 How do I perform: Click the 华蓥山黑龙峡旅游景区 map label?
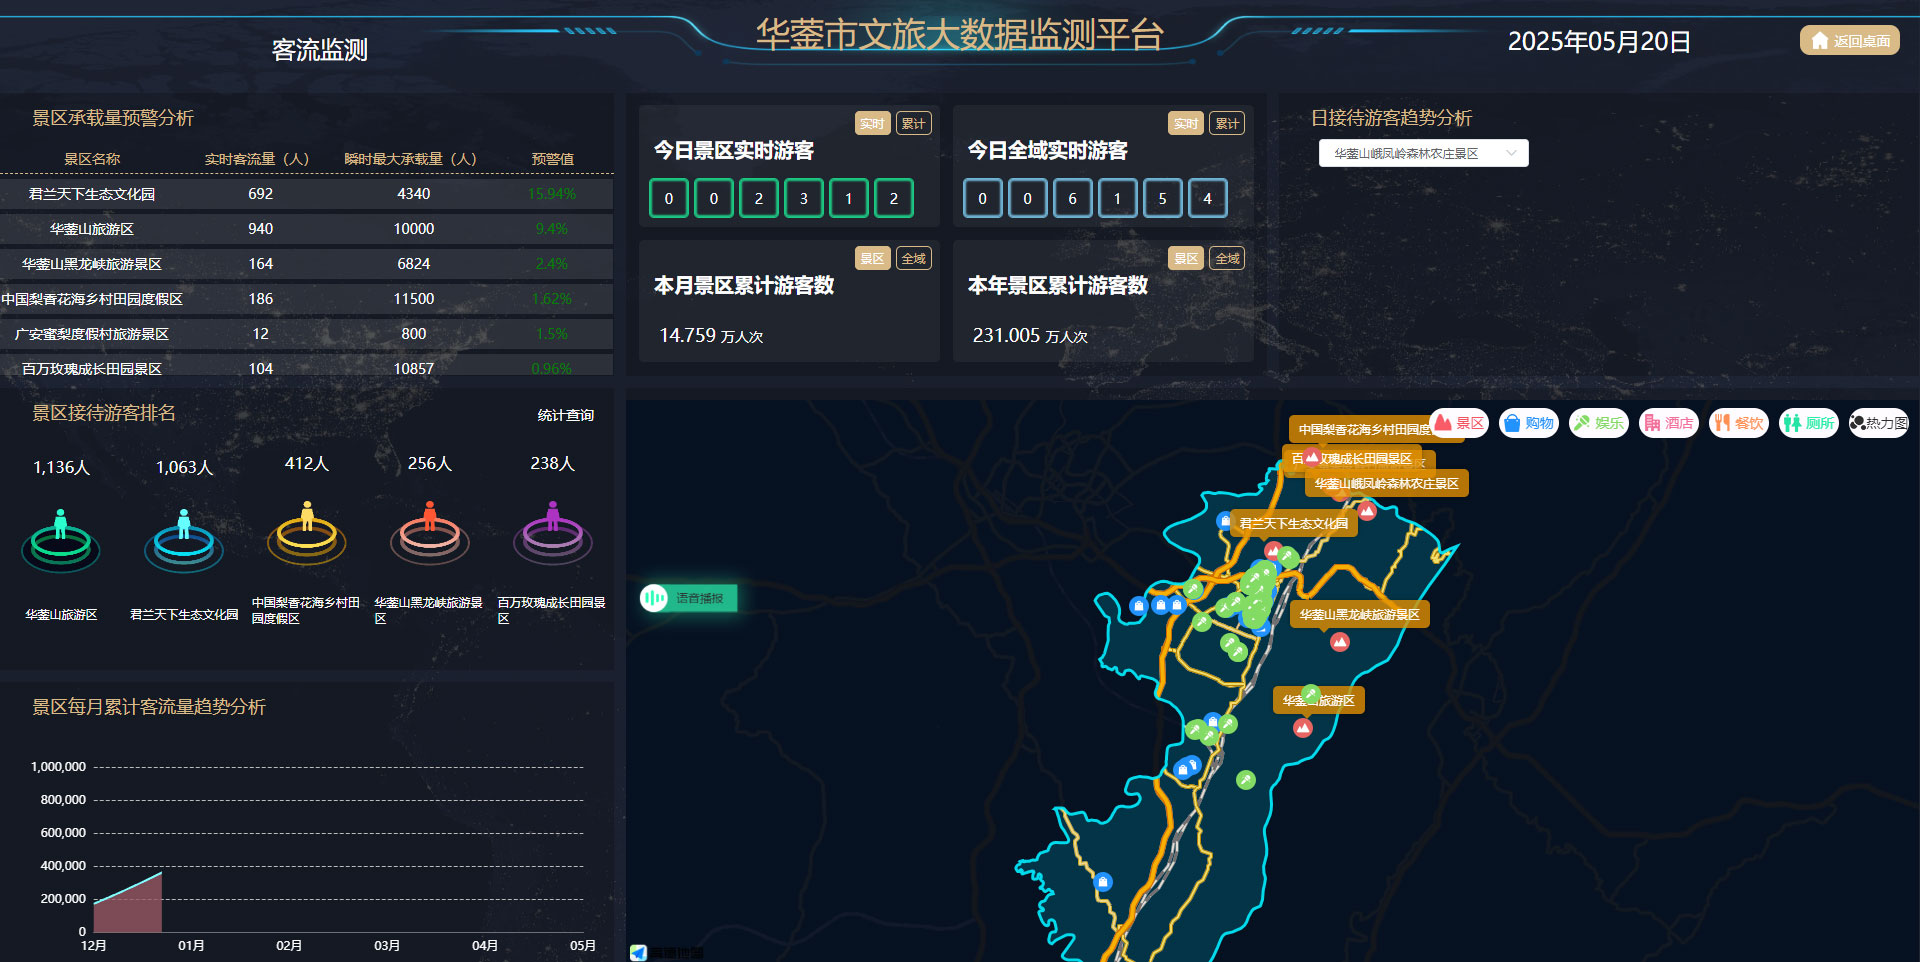click(x=1359, y=614)
